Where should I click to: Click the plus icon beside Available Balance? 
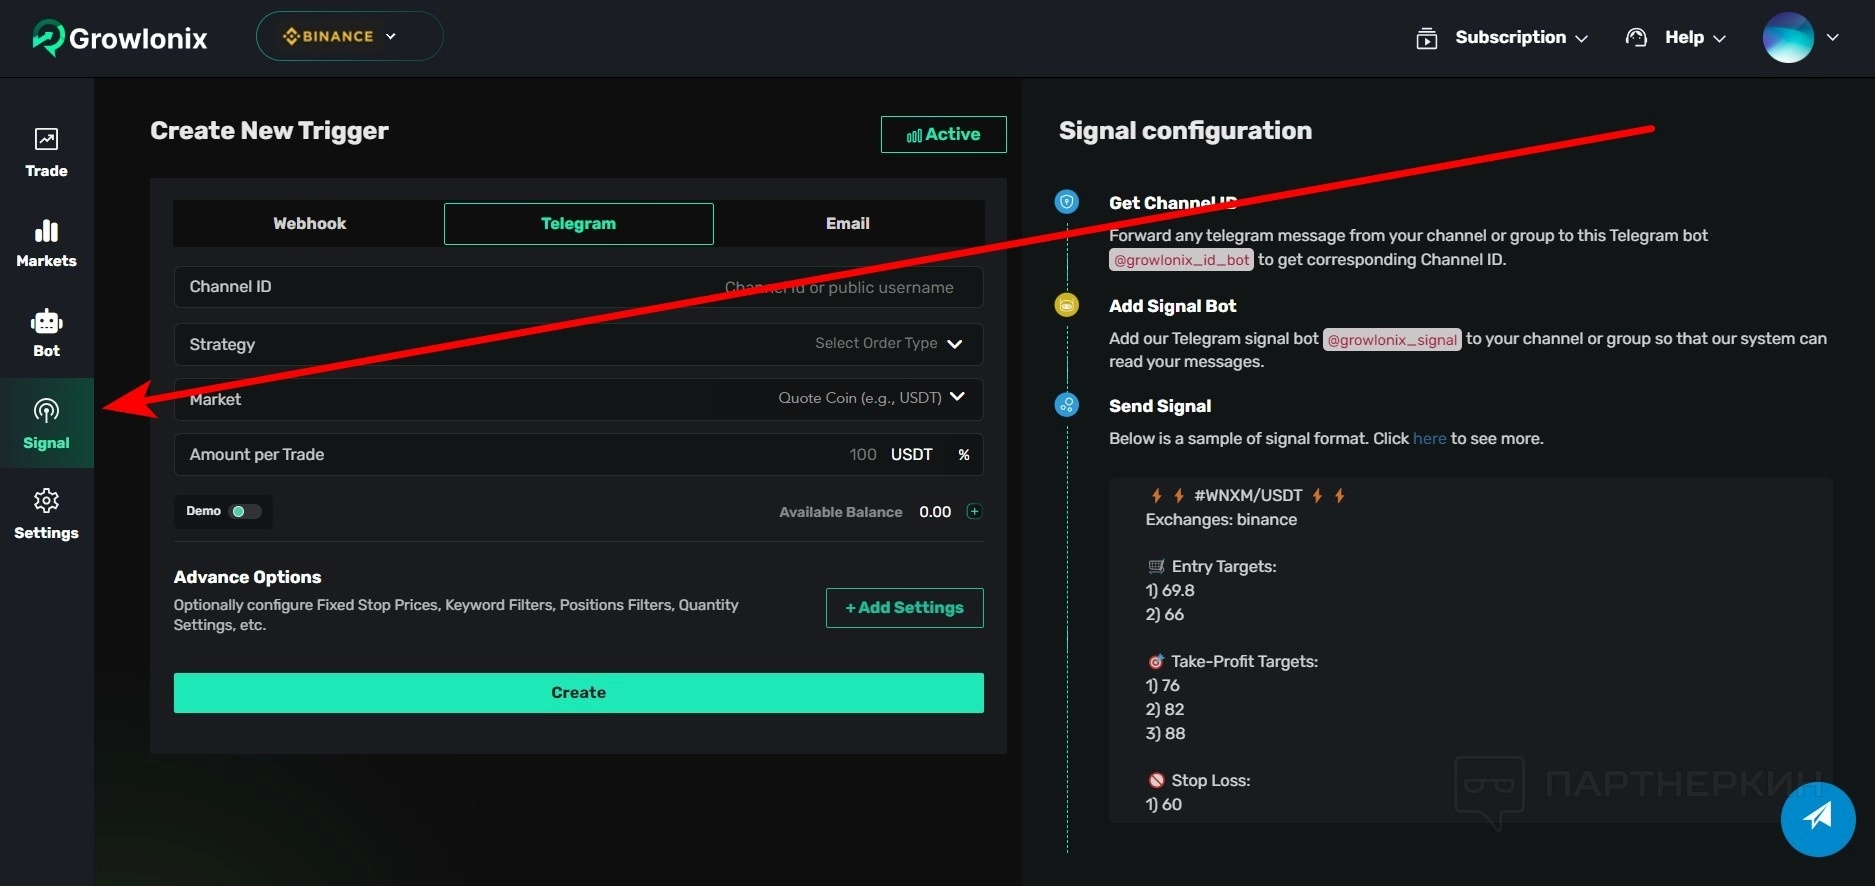tap(974, 512)
